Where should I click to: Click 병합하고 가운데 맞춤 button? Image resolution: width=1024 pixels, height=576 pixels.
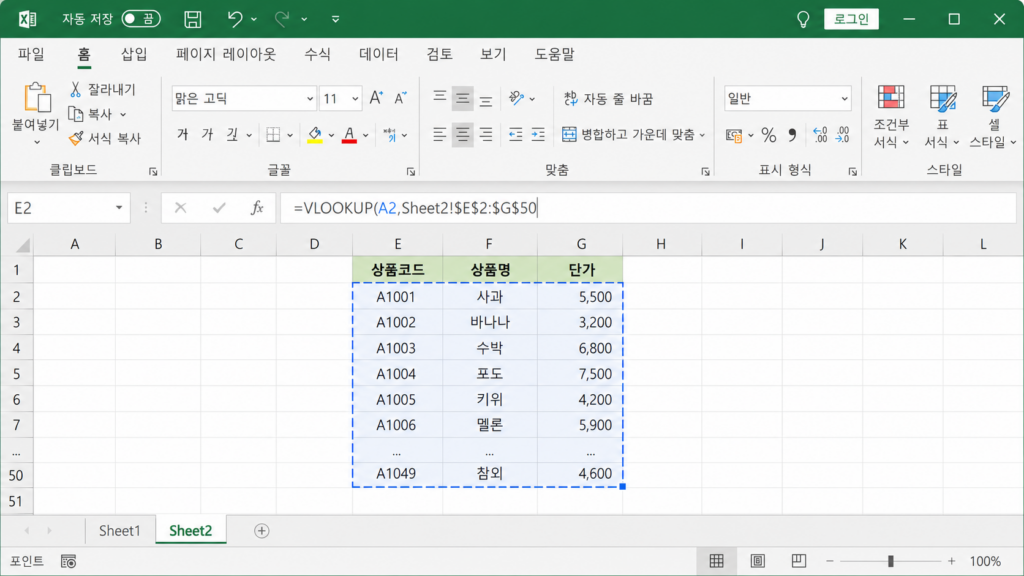point(628,135)
